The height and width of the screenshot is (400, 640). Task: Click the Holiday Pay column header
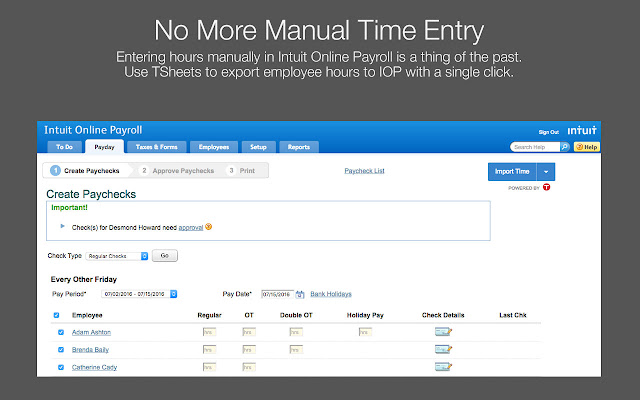[x=365, y=315]
